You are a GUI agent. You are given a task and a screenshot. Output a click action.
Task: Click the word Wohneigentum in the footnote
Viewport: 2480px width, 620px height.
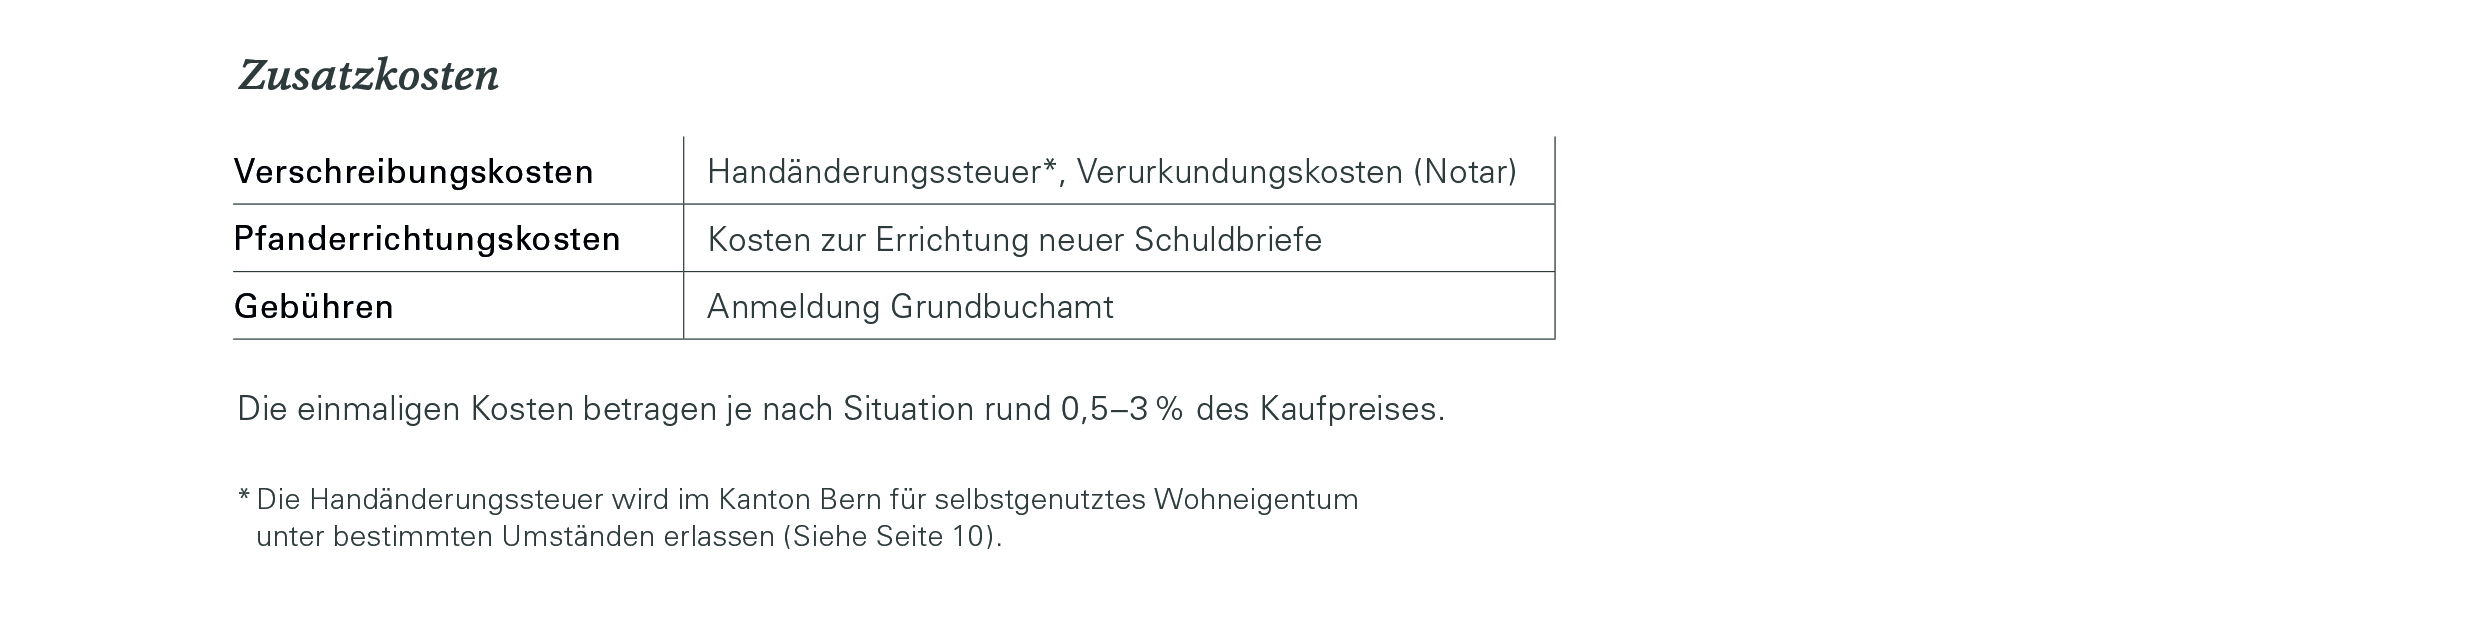click(1256, 499)
